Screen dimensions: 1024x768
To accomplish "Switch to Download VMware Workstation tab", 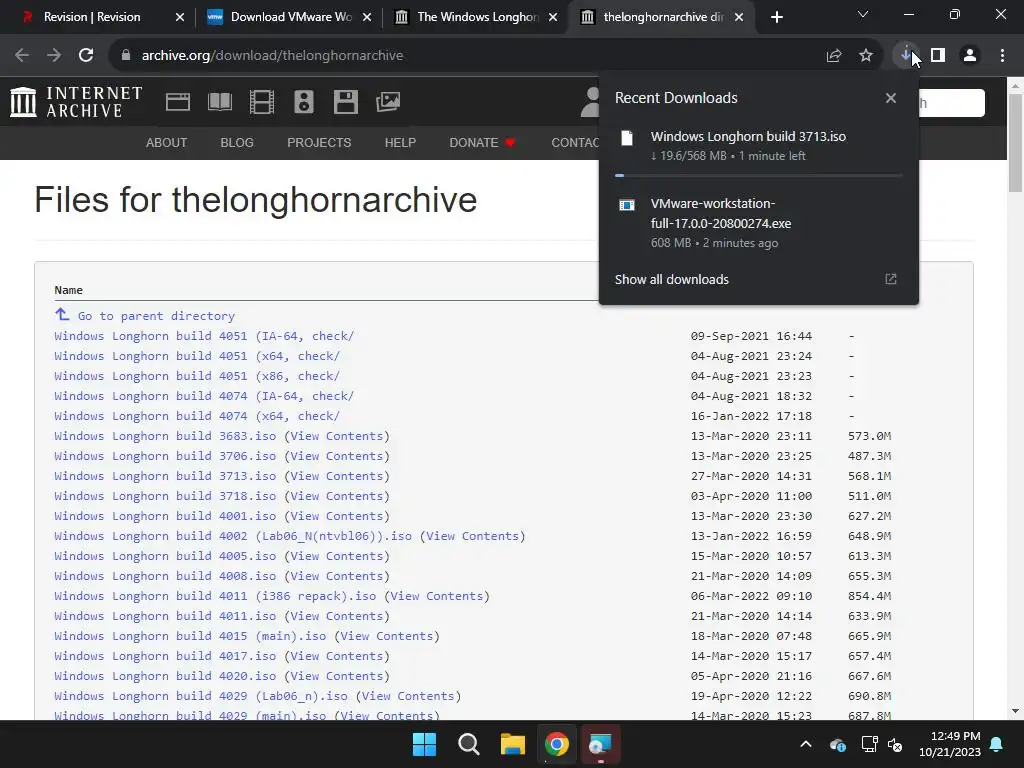I will point(291,17).
